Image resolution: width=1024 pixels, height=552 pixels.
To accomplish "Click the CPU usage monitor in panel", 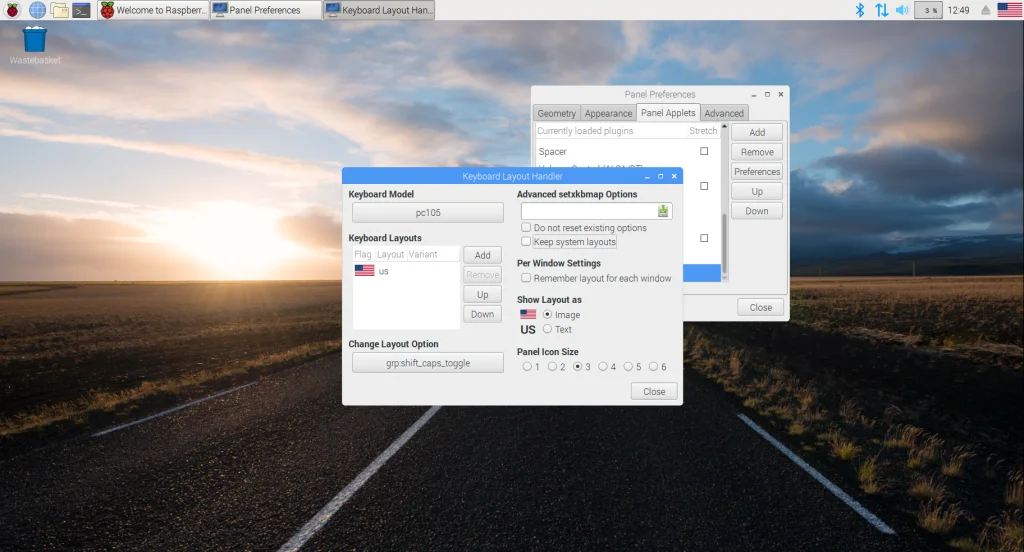I will pyautogui.click(x=928, y=10).
